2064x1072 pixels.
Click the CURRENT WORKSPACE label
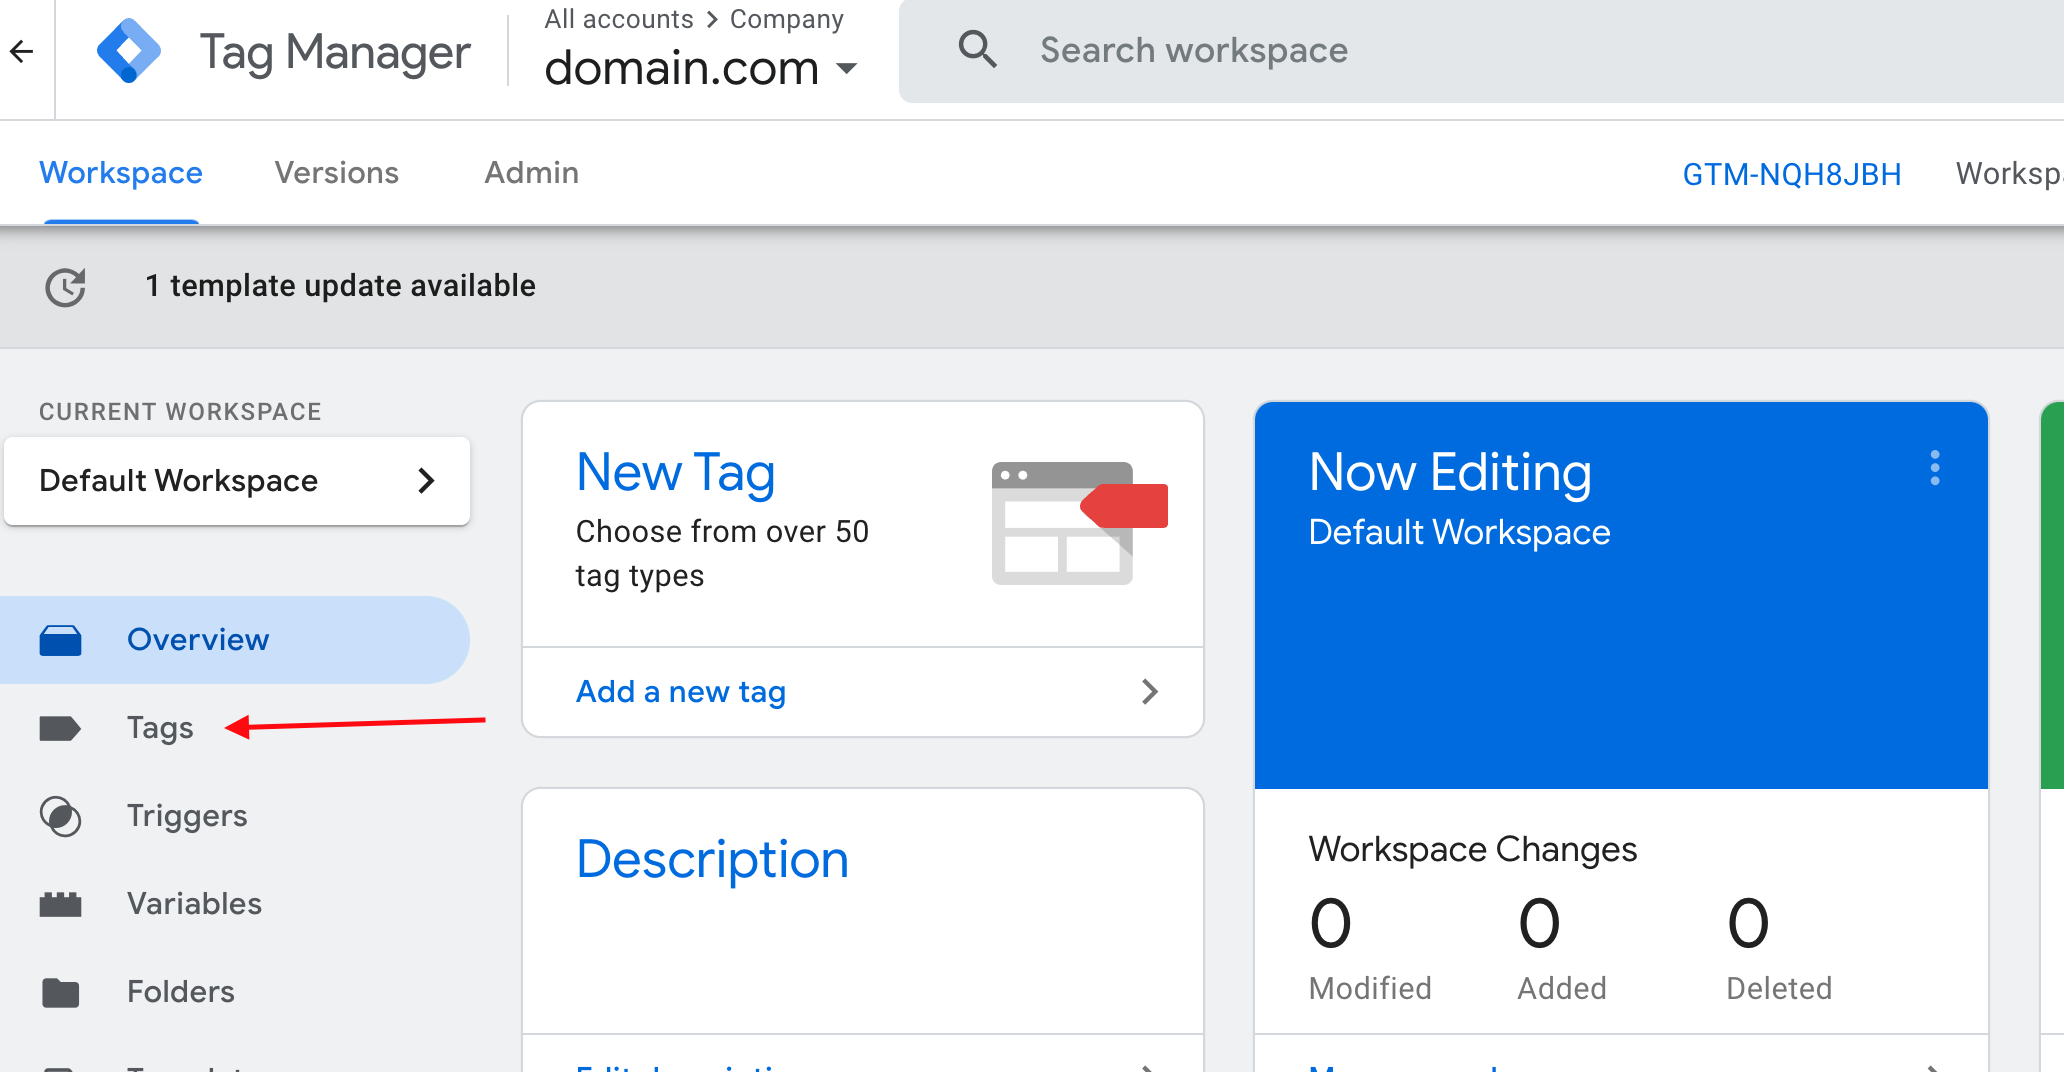click(x=180, y=412)
